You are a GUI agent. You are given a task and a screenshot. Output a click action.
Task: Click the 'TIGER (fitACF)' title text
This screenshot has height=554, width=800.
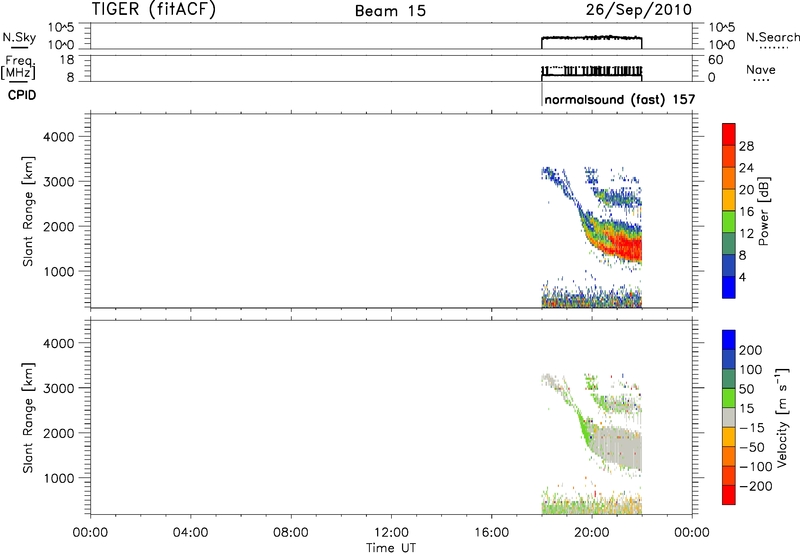tap(154, 9)
